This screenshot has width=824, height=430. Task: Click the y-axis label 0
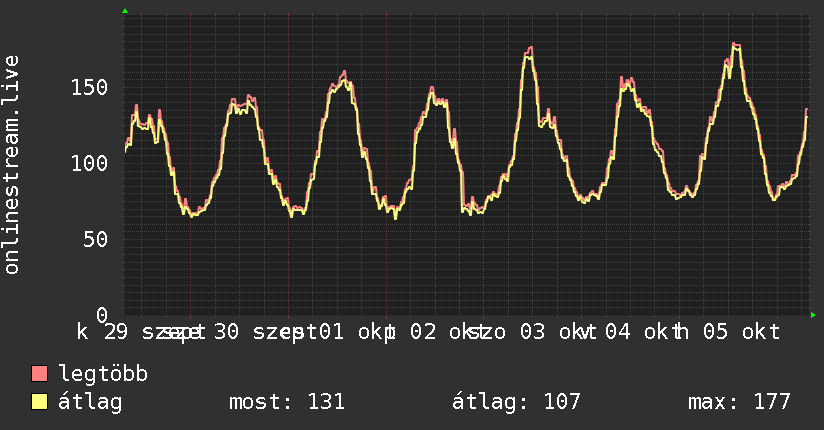pos(102,315)
